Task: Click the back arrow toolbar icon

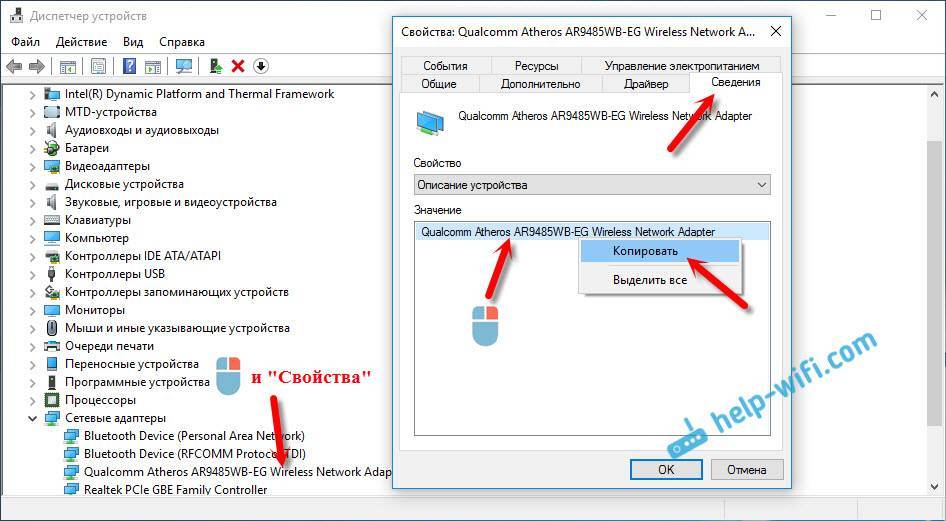Action: click(x=14, y=66)
